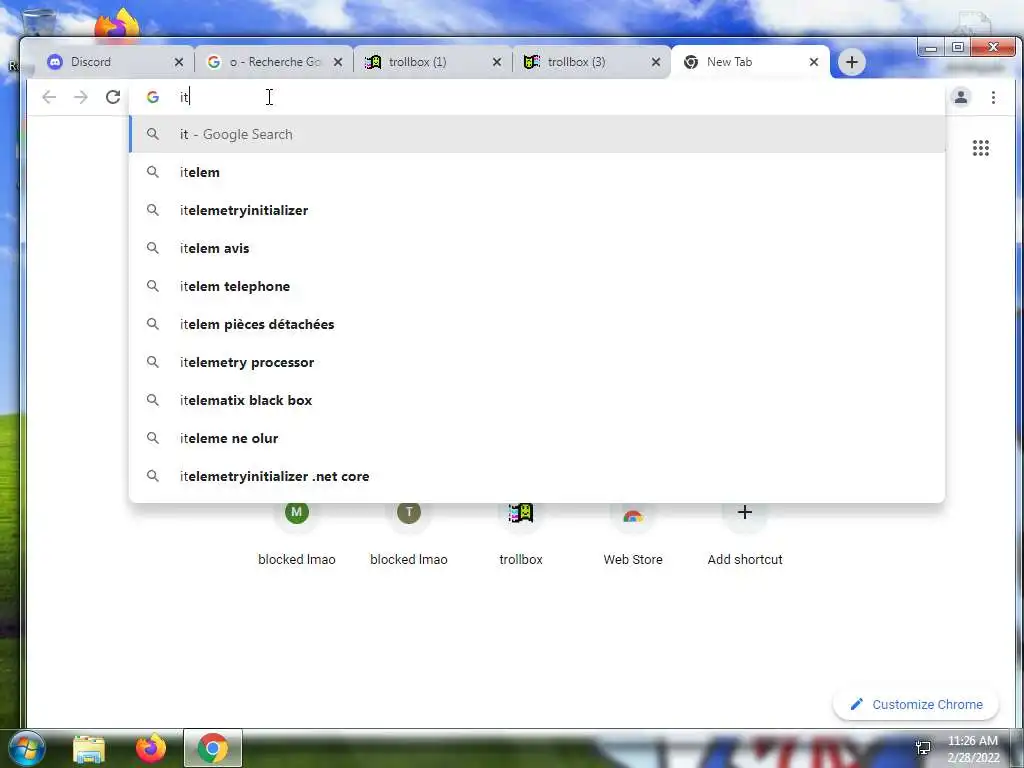Click the search icon beside "iteleme ne olur"
This screenshot has width=1024, height=768.
(x=153, y=438)
